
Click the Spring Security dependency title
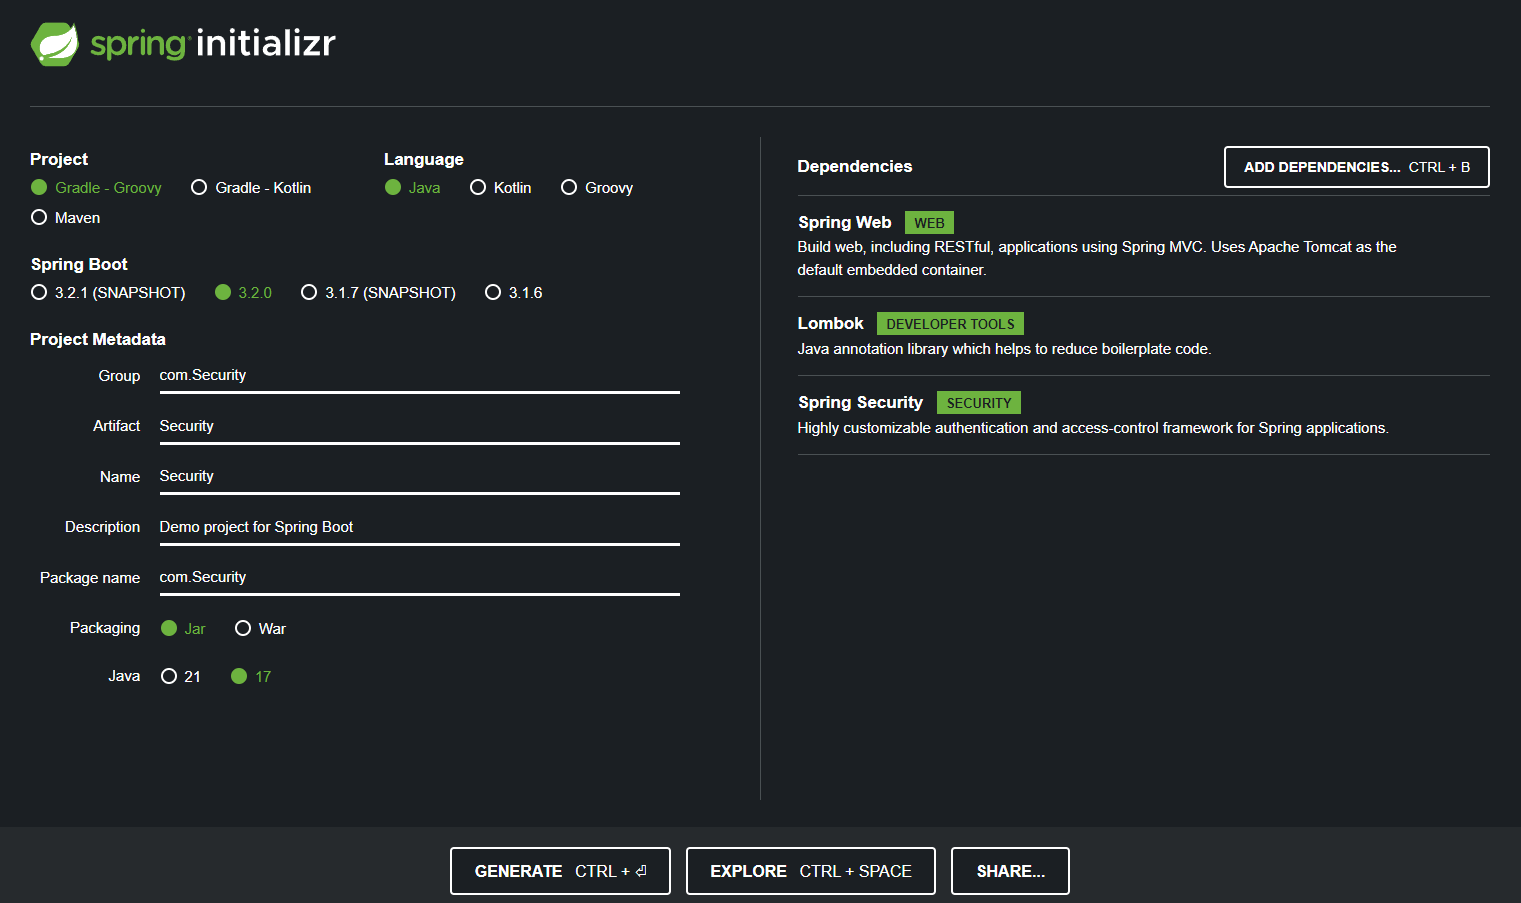click(860, 403)
